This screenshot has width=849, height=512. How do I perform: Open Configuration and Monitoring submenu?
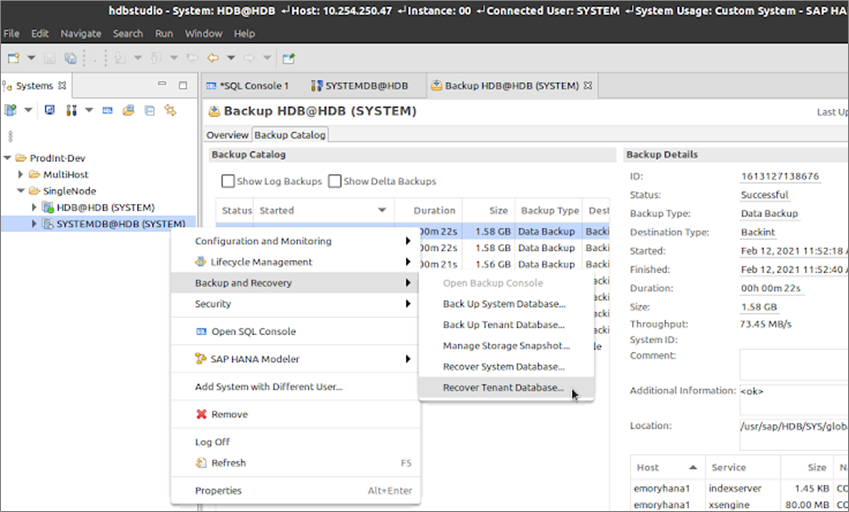296,241
